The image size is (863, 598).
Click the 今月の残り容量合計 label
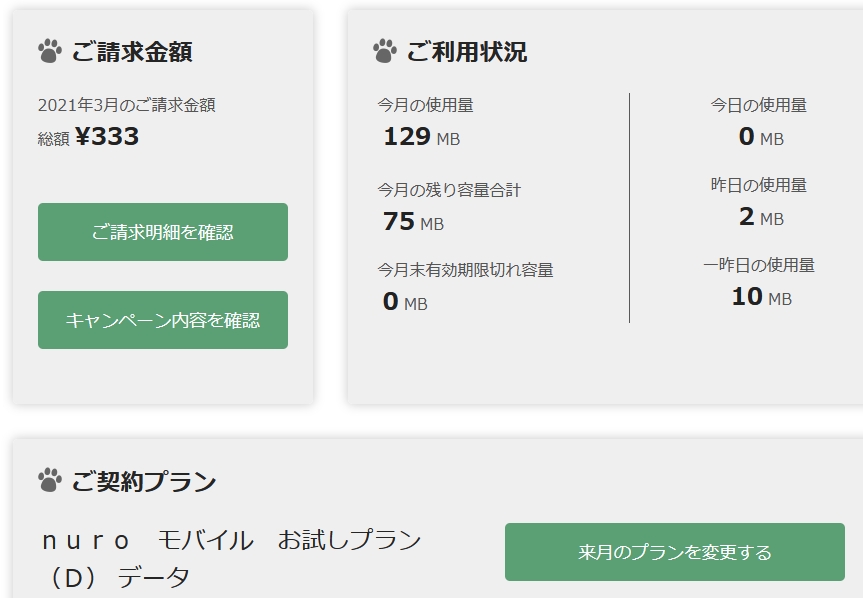449,189
